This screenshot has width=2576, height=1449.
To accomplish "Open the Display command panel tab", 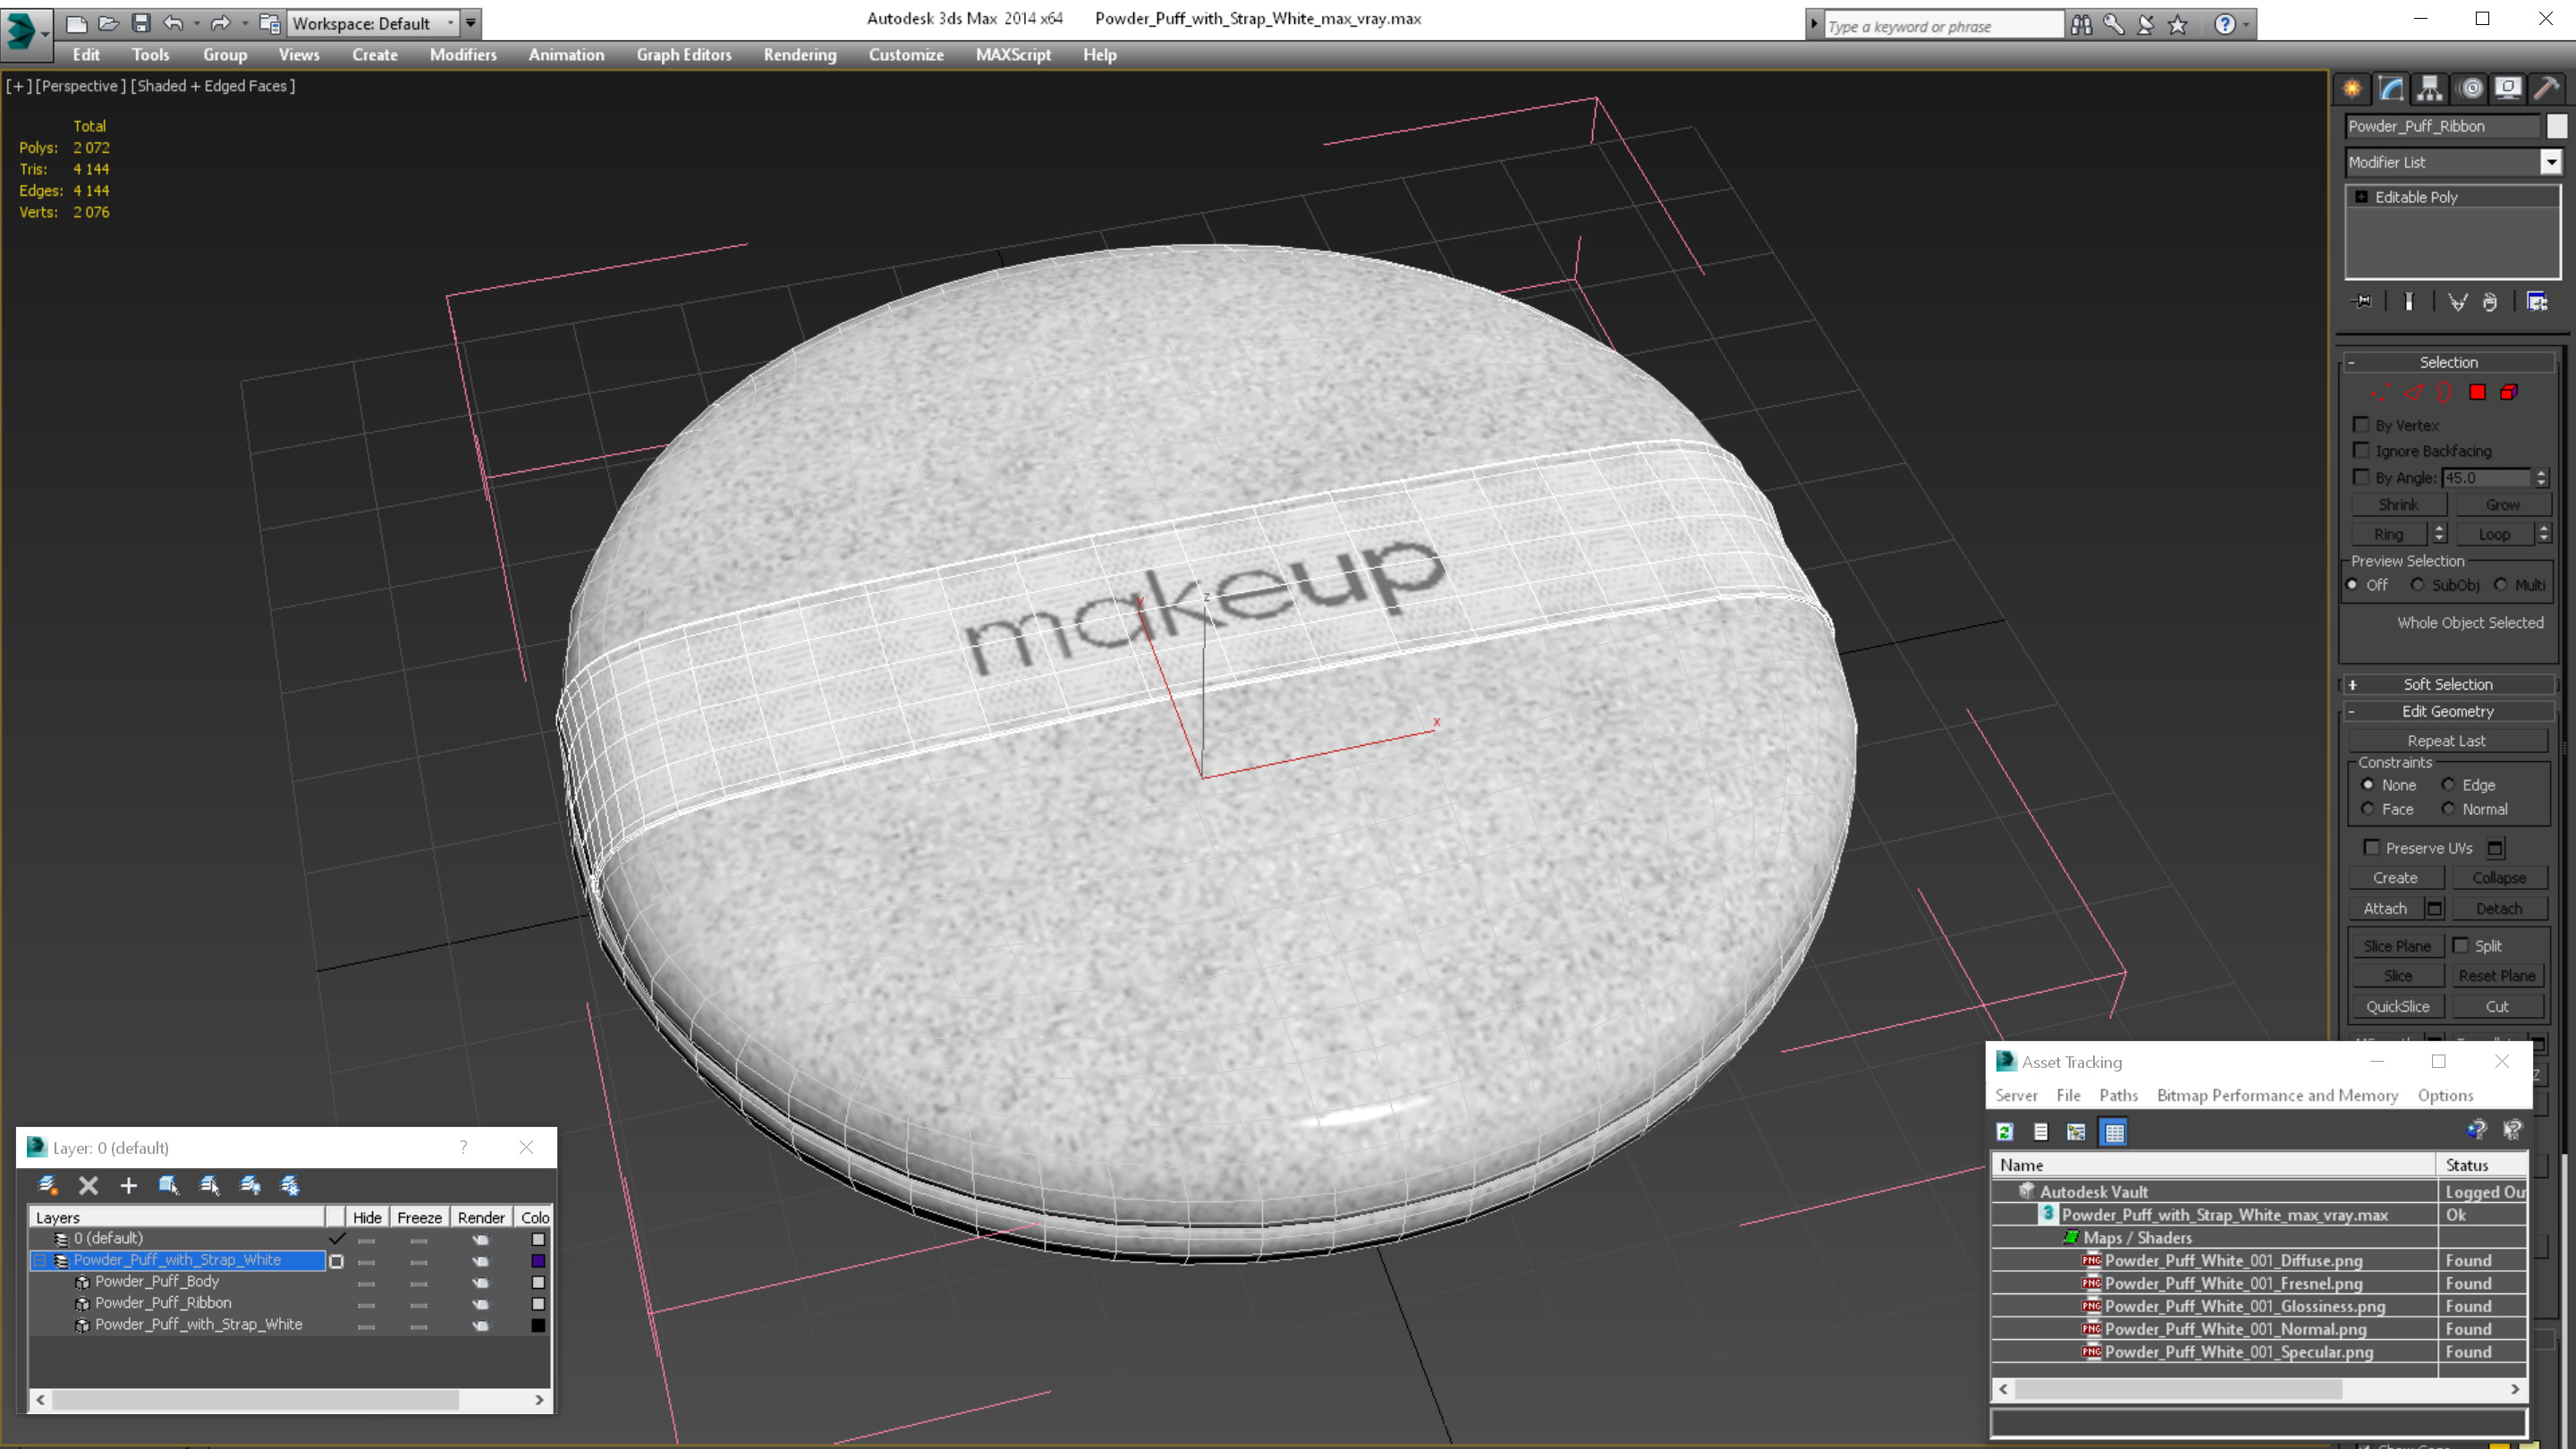I will 2507,89.
